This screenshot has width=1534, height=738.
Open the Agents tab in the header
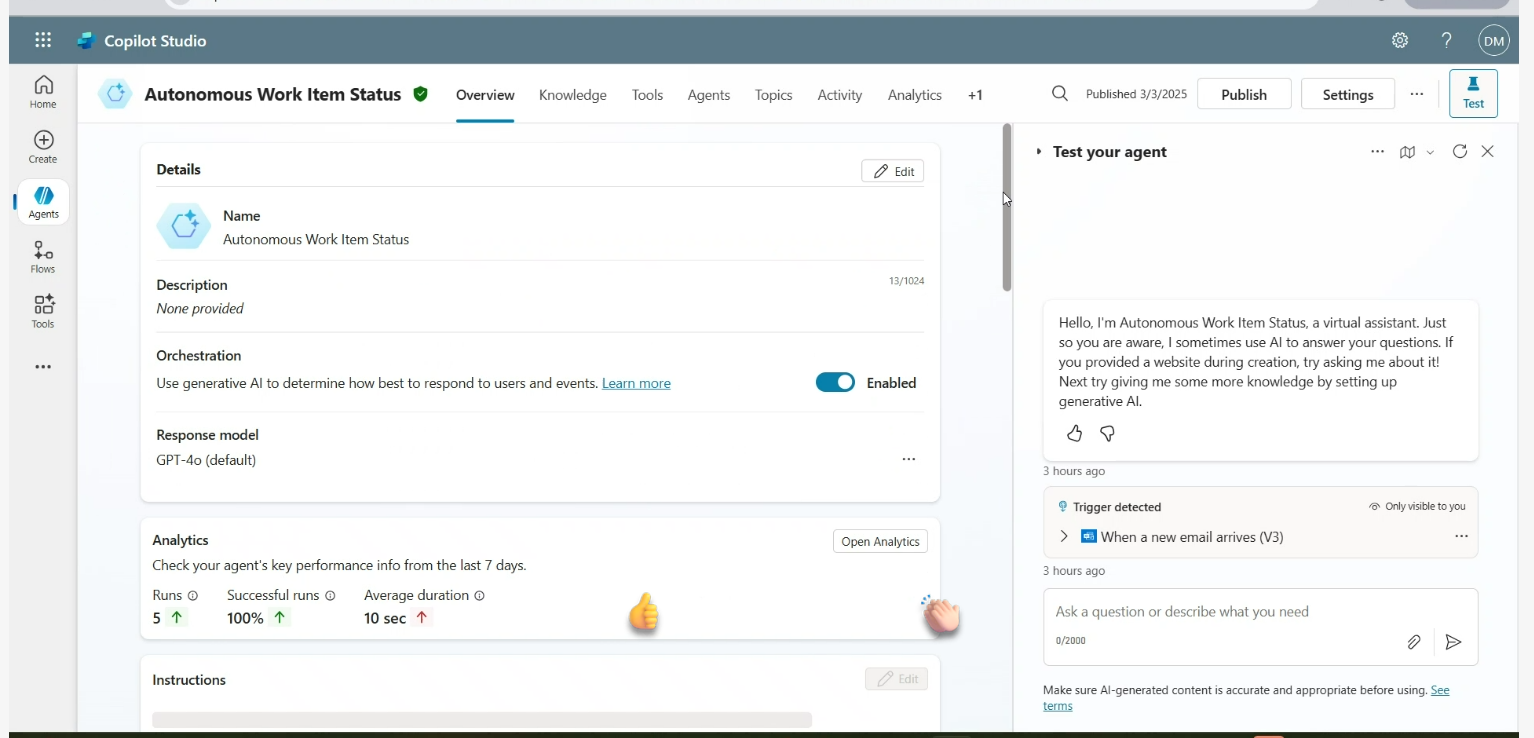point(709,95)
